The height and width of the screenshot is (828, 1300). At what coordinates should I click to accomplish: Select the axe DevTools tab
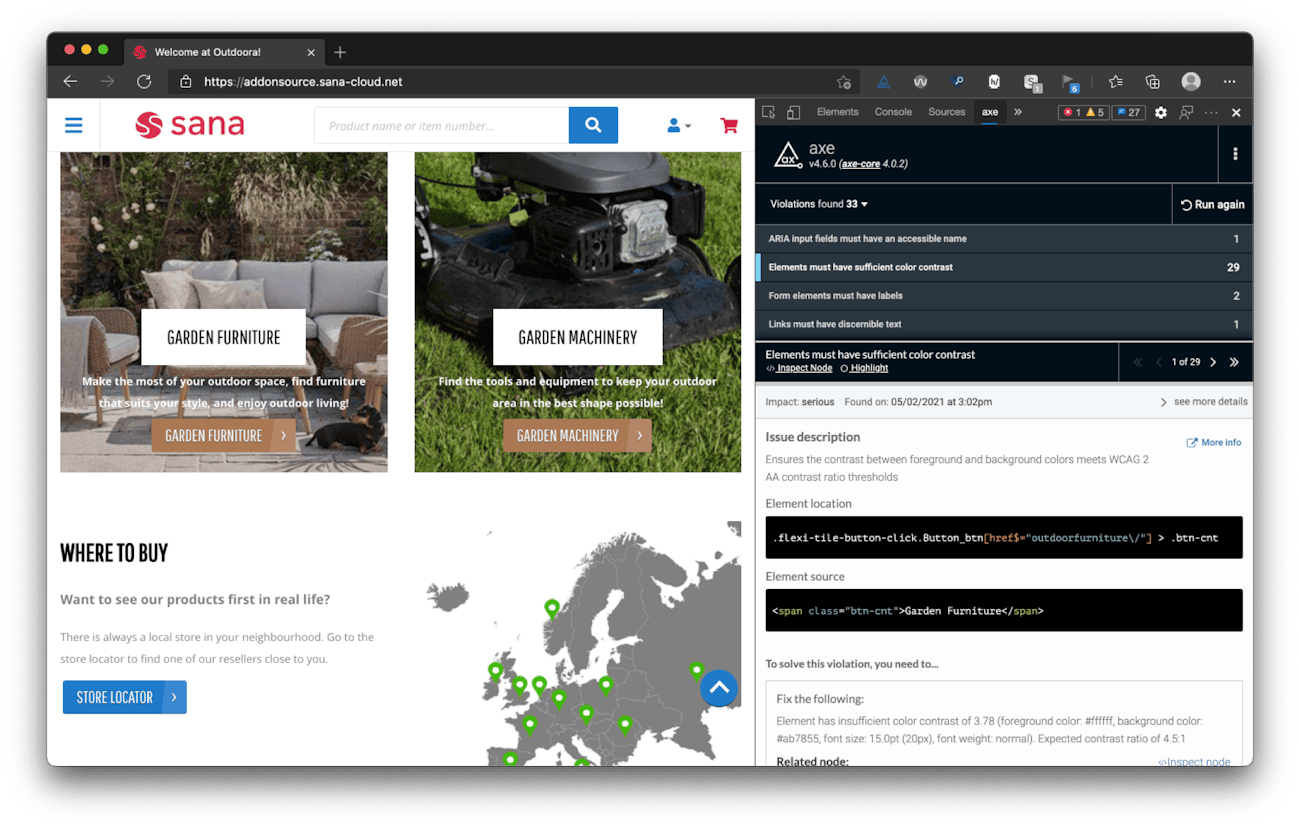(989, 112)
